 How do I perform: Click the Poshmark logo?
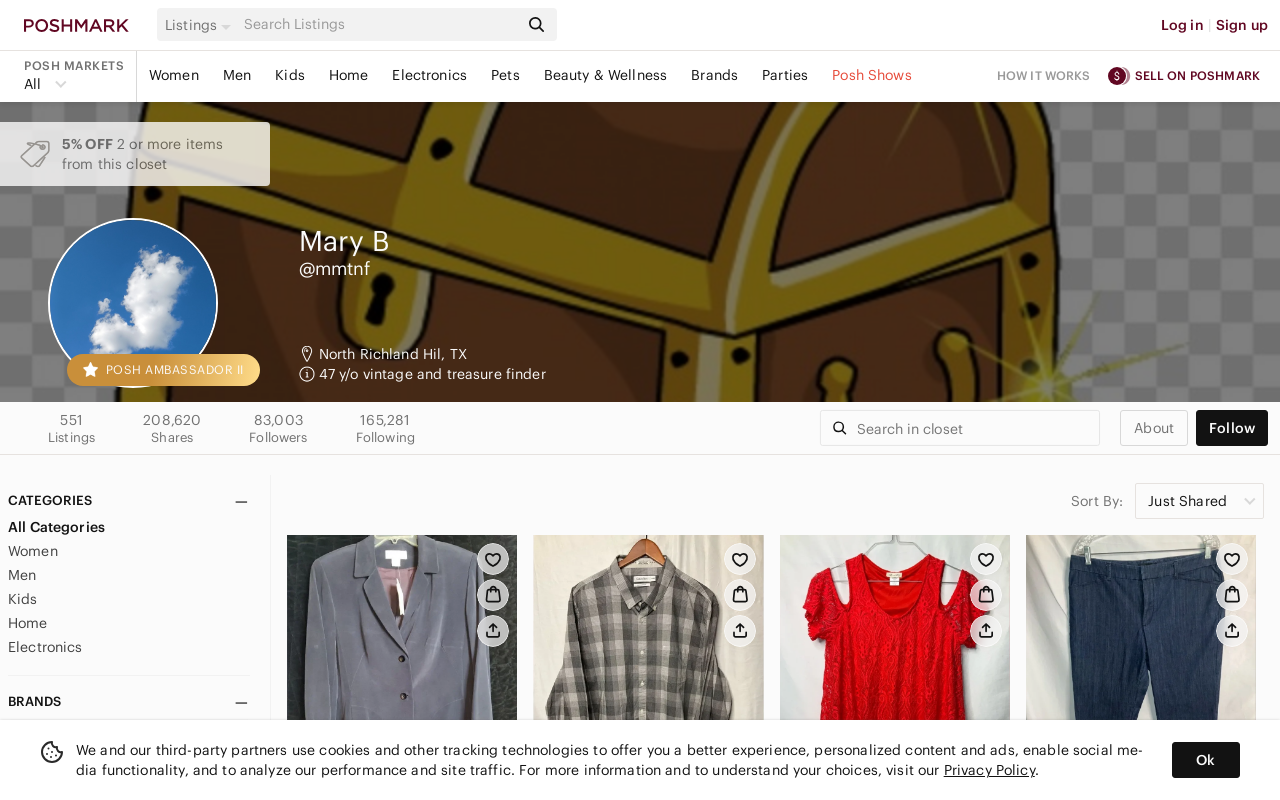[x=76, y=25]
